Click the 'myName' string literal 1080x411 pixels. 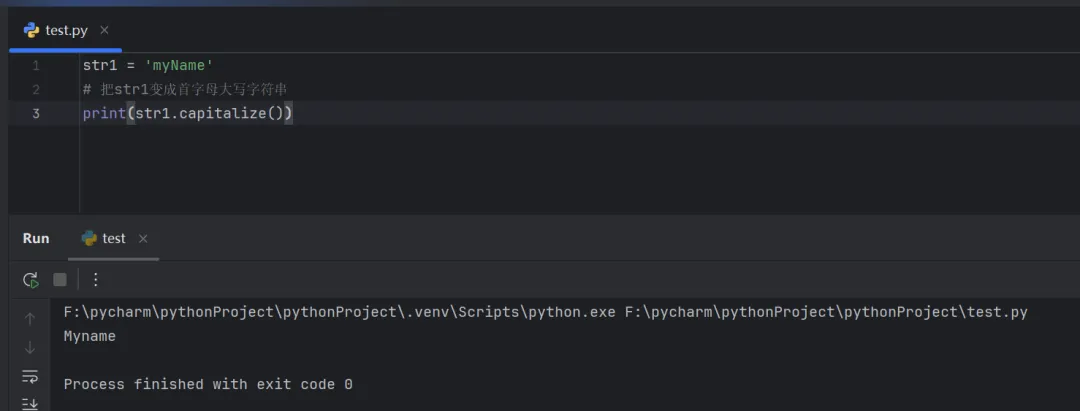click(179, 66)
